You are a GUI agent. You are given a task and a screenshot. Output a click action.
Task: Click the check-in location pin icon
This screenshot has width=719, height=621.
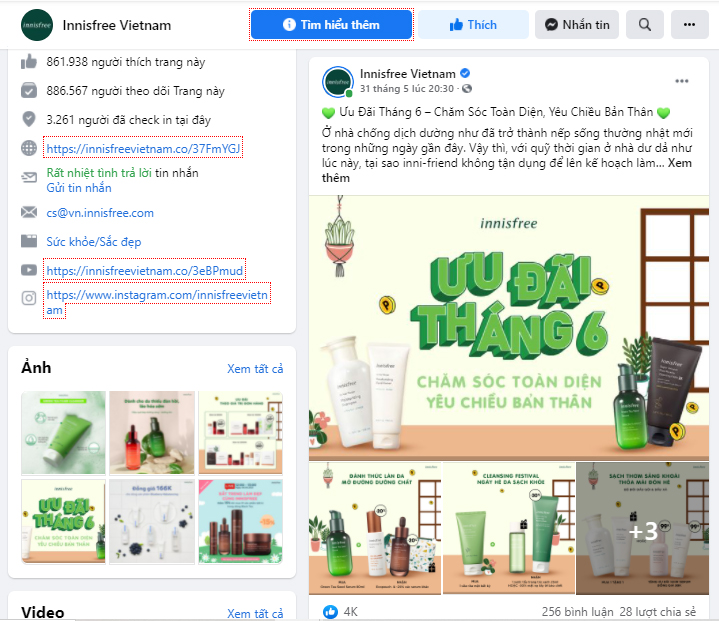click(29, 119)
